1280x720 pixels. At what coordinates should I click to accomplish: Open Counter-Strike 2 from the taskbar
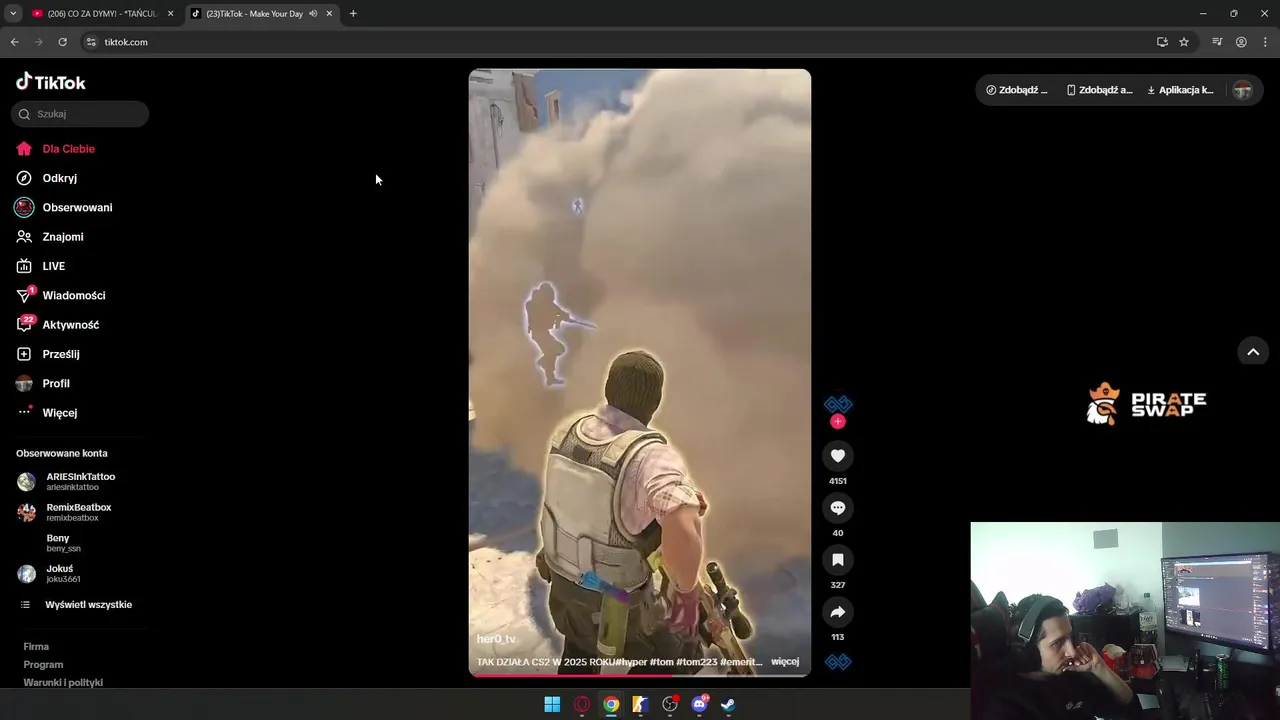640,705
